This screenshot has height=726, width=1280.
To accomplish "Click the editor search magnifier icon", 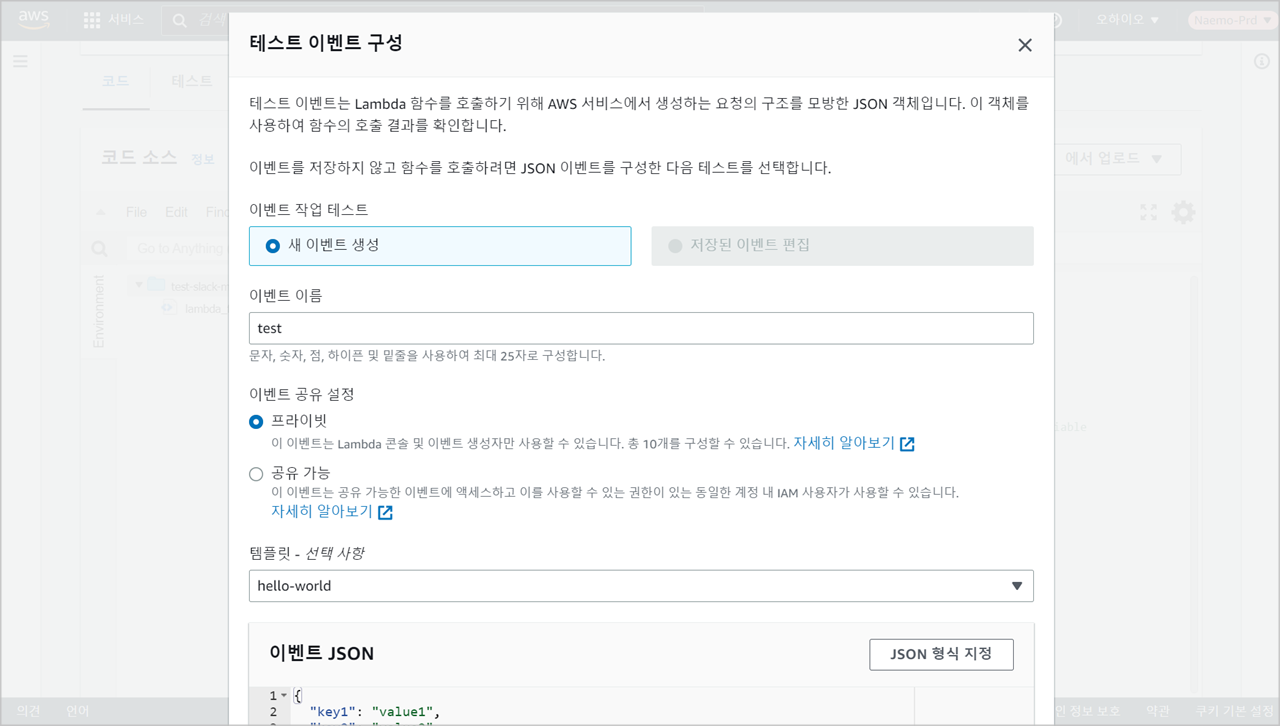I will click(99, 248).
